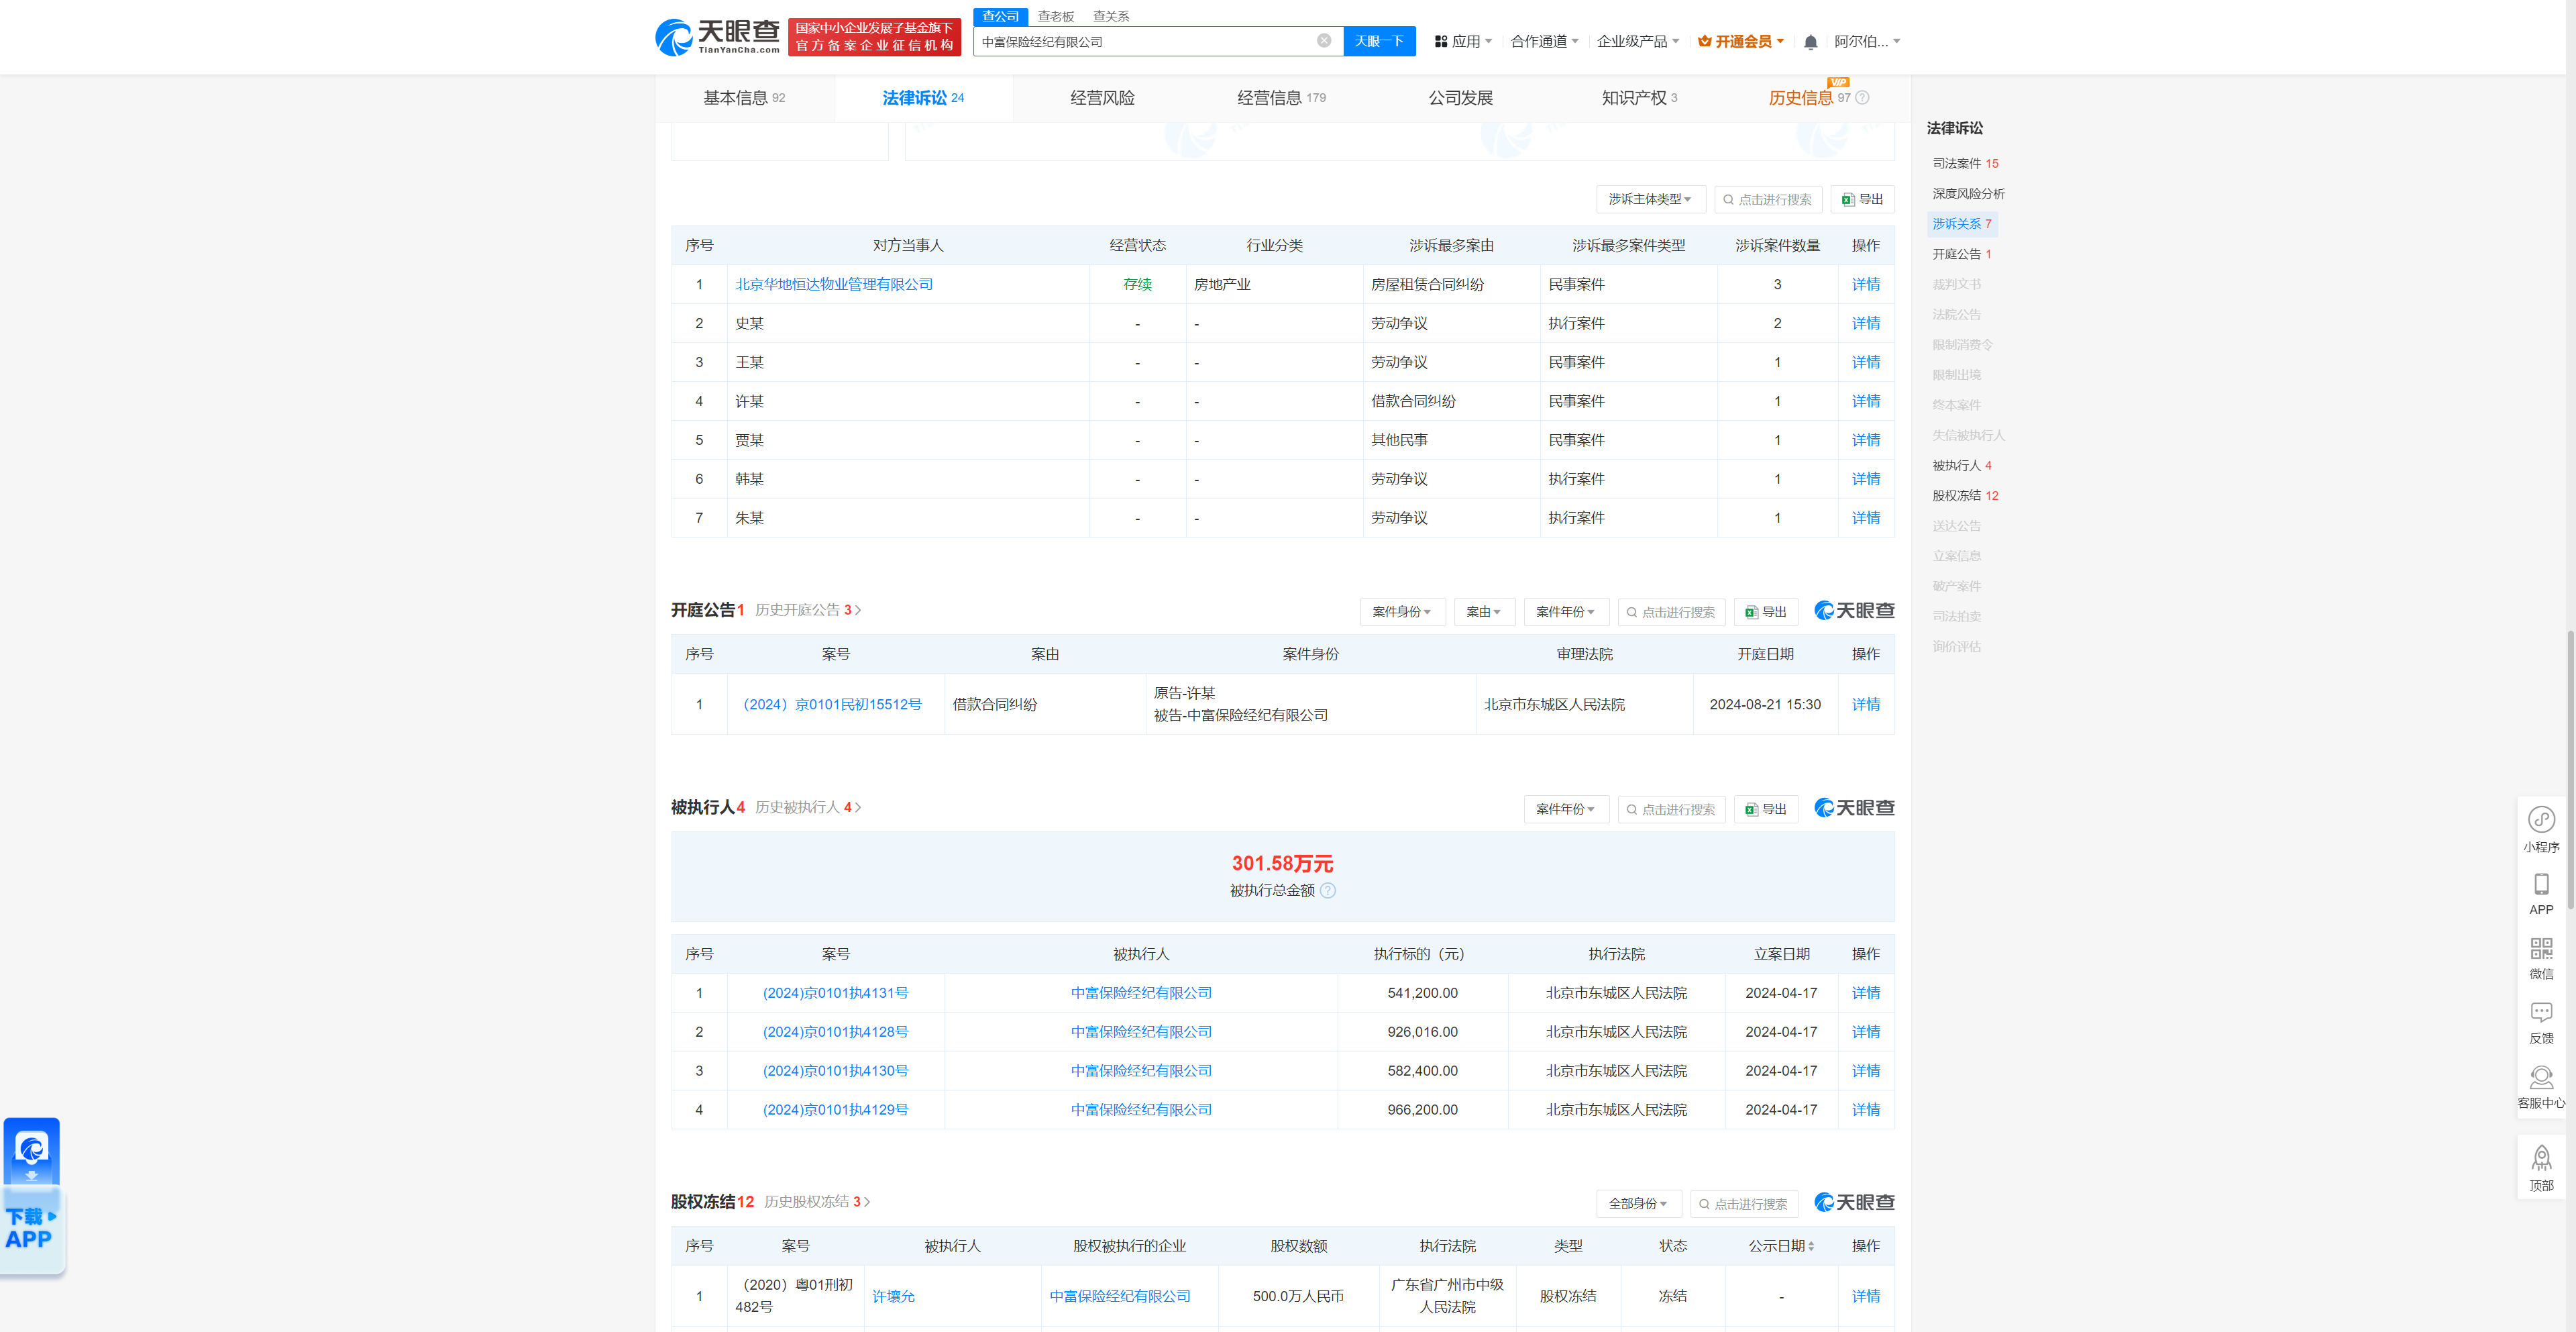Jump to 司法案件 15 in the sidebar
The height and width of the screenshot is (1332, 2576).
1964,164
